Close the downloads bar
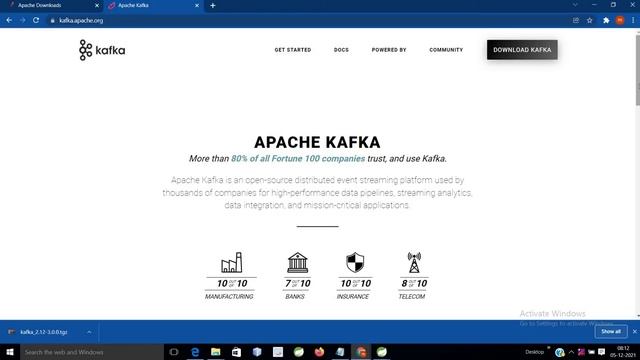The height and width of the screenshot is (360, 640). tap(635, 331)
